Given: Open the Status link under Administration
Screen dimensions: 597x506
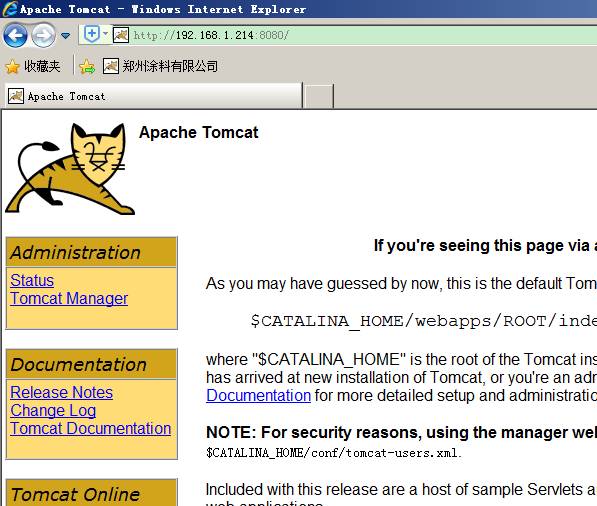Looking at the screenshot, I should [32, 280].
